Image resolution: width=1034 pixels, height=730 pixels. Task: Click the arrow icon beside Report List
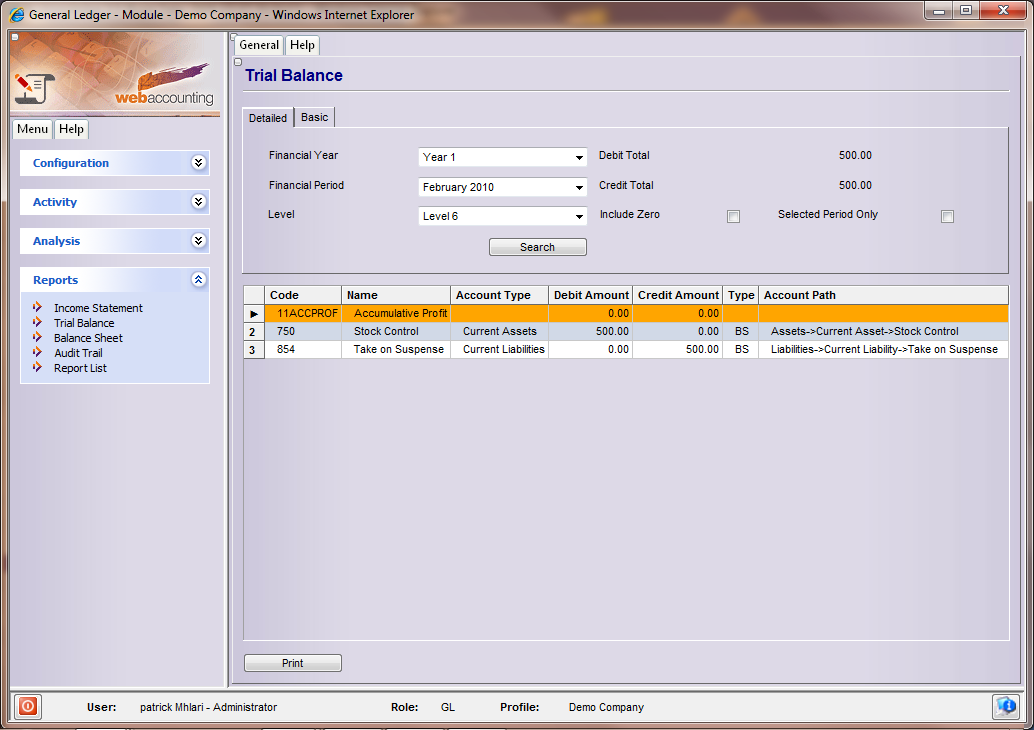38,368
